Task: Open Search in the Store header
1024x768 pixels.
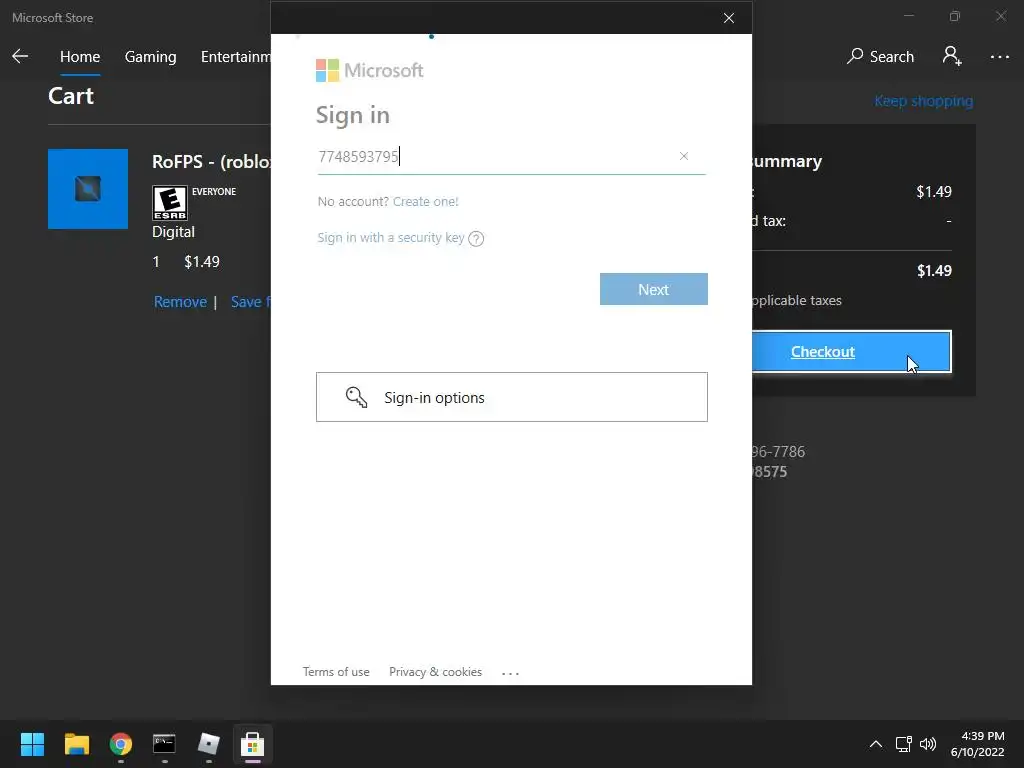Action: (880, 57)
